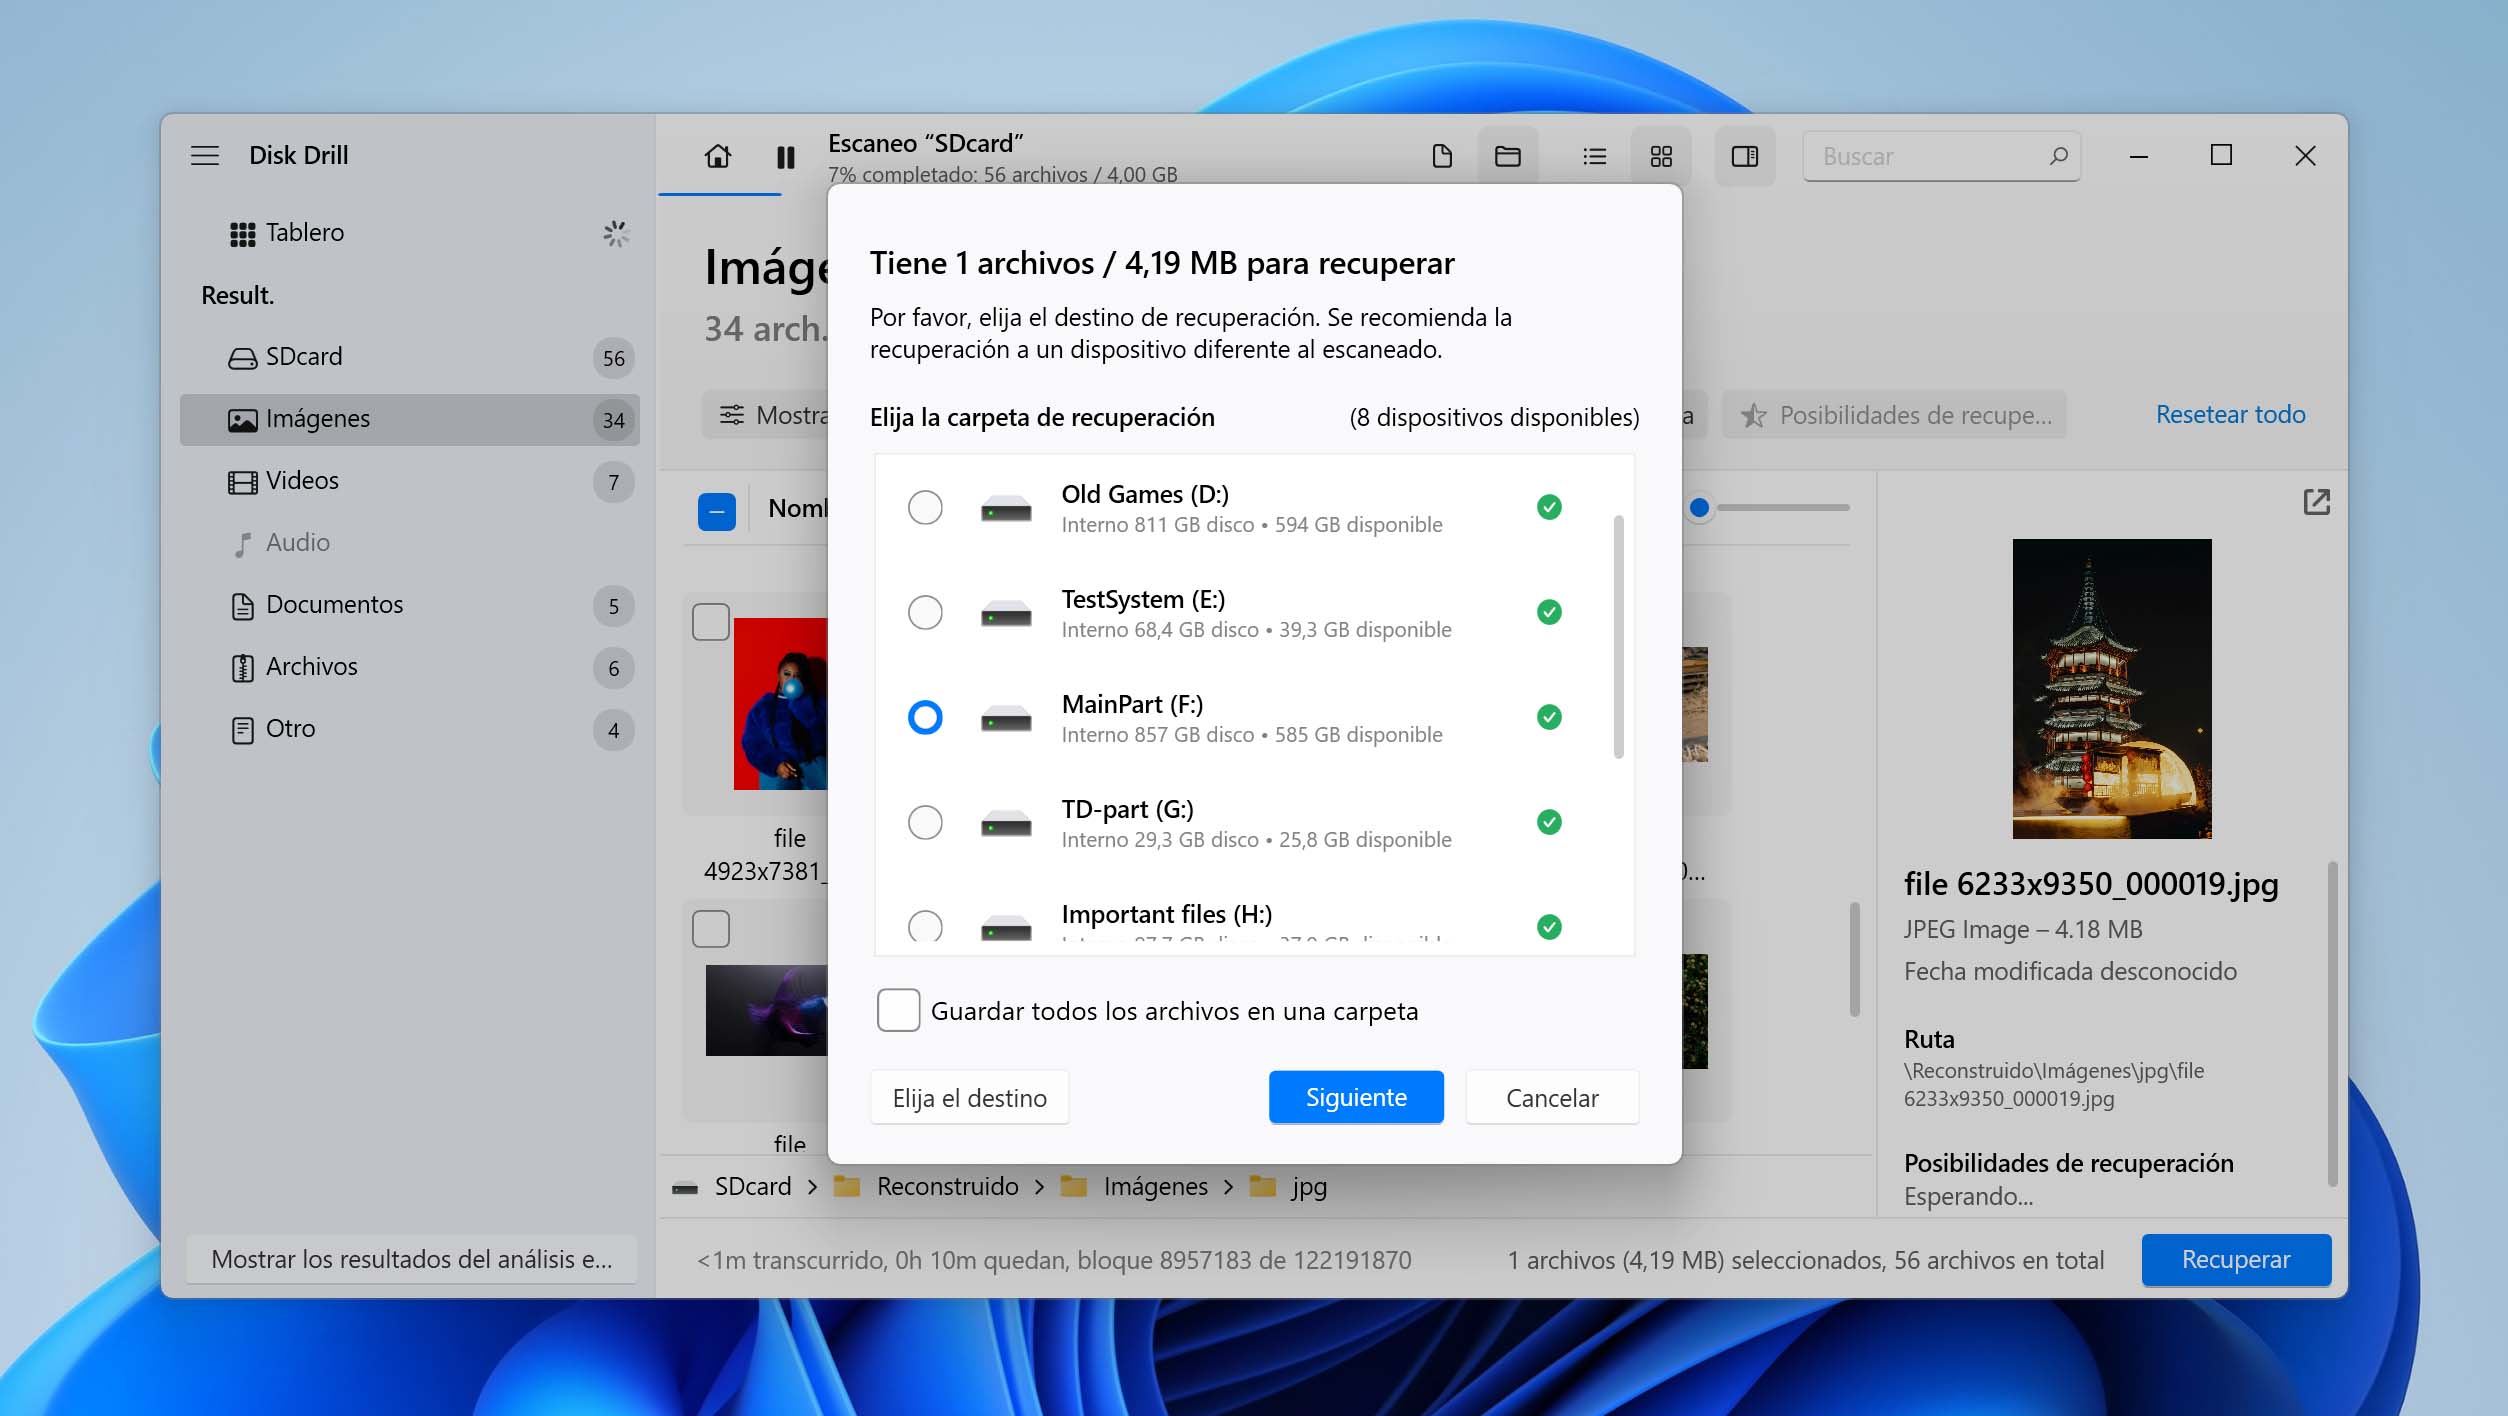Open Posibilidades de recuperación filter
Image resolution: width=2508 pixels, height=1416 pixels.
tap(1894, 415)
